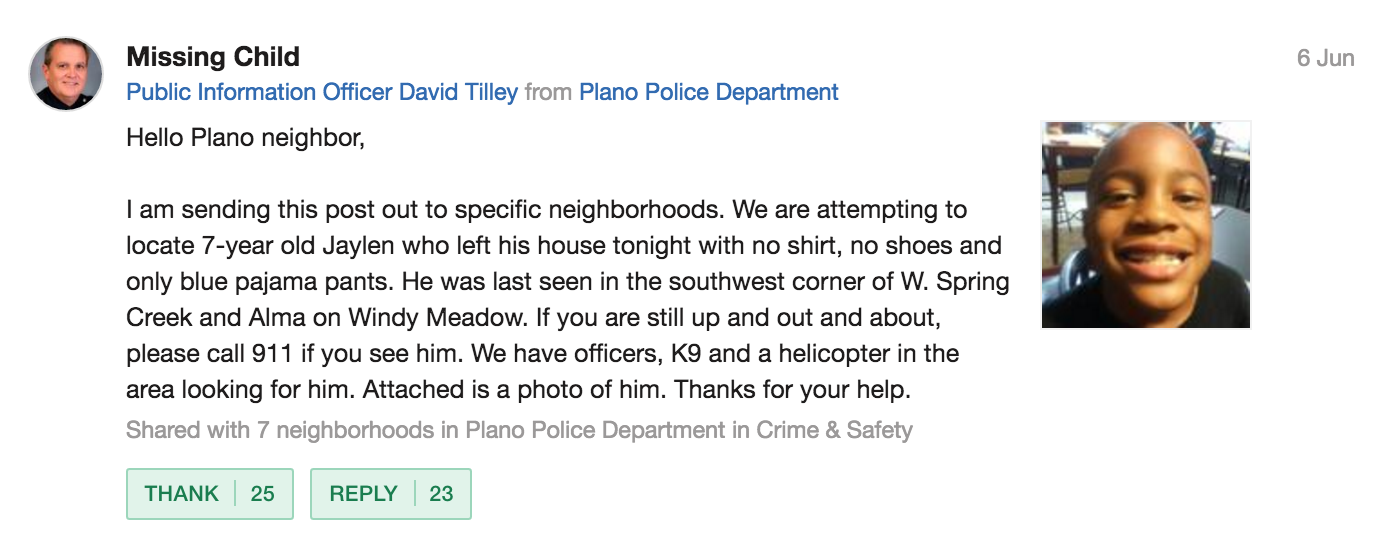Click the "6 Jun" post date

(x=1325, y=58)
